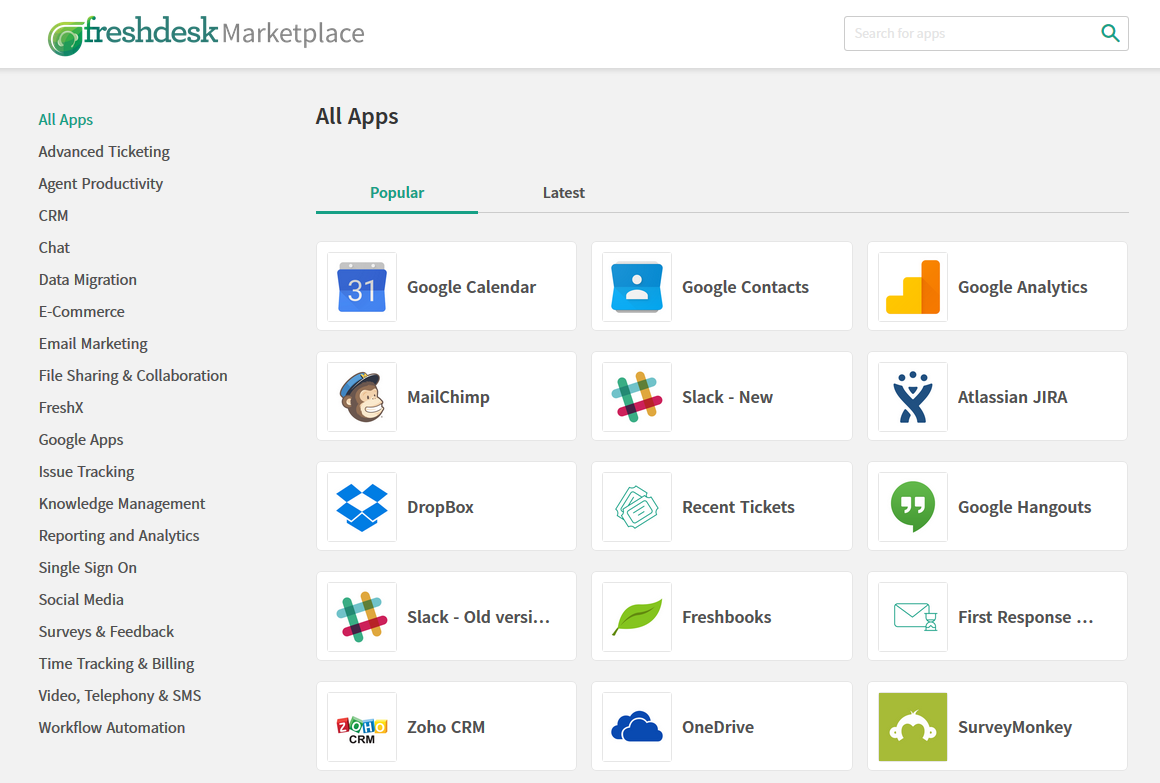Screen dimensions: 1160x783
Task: Click the SurveyMonkey icon
Action: (x=913, y=727)
